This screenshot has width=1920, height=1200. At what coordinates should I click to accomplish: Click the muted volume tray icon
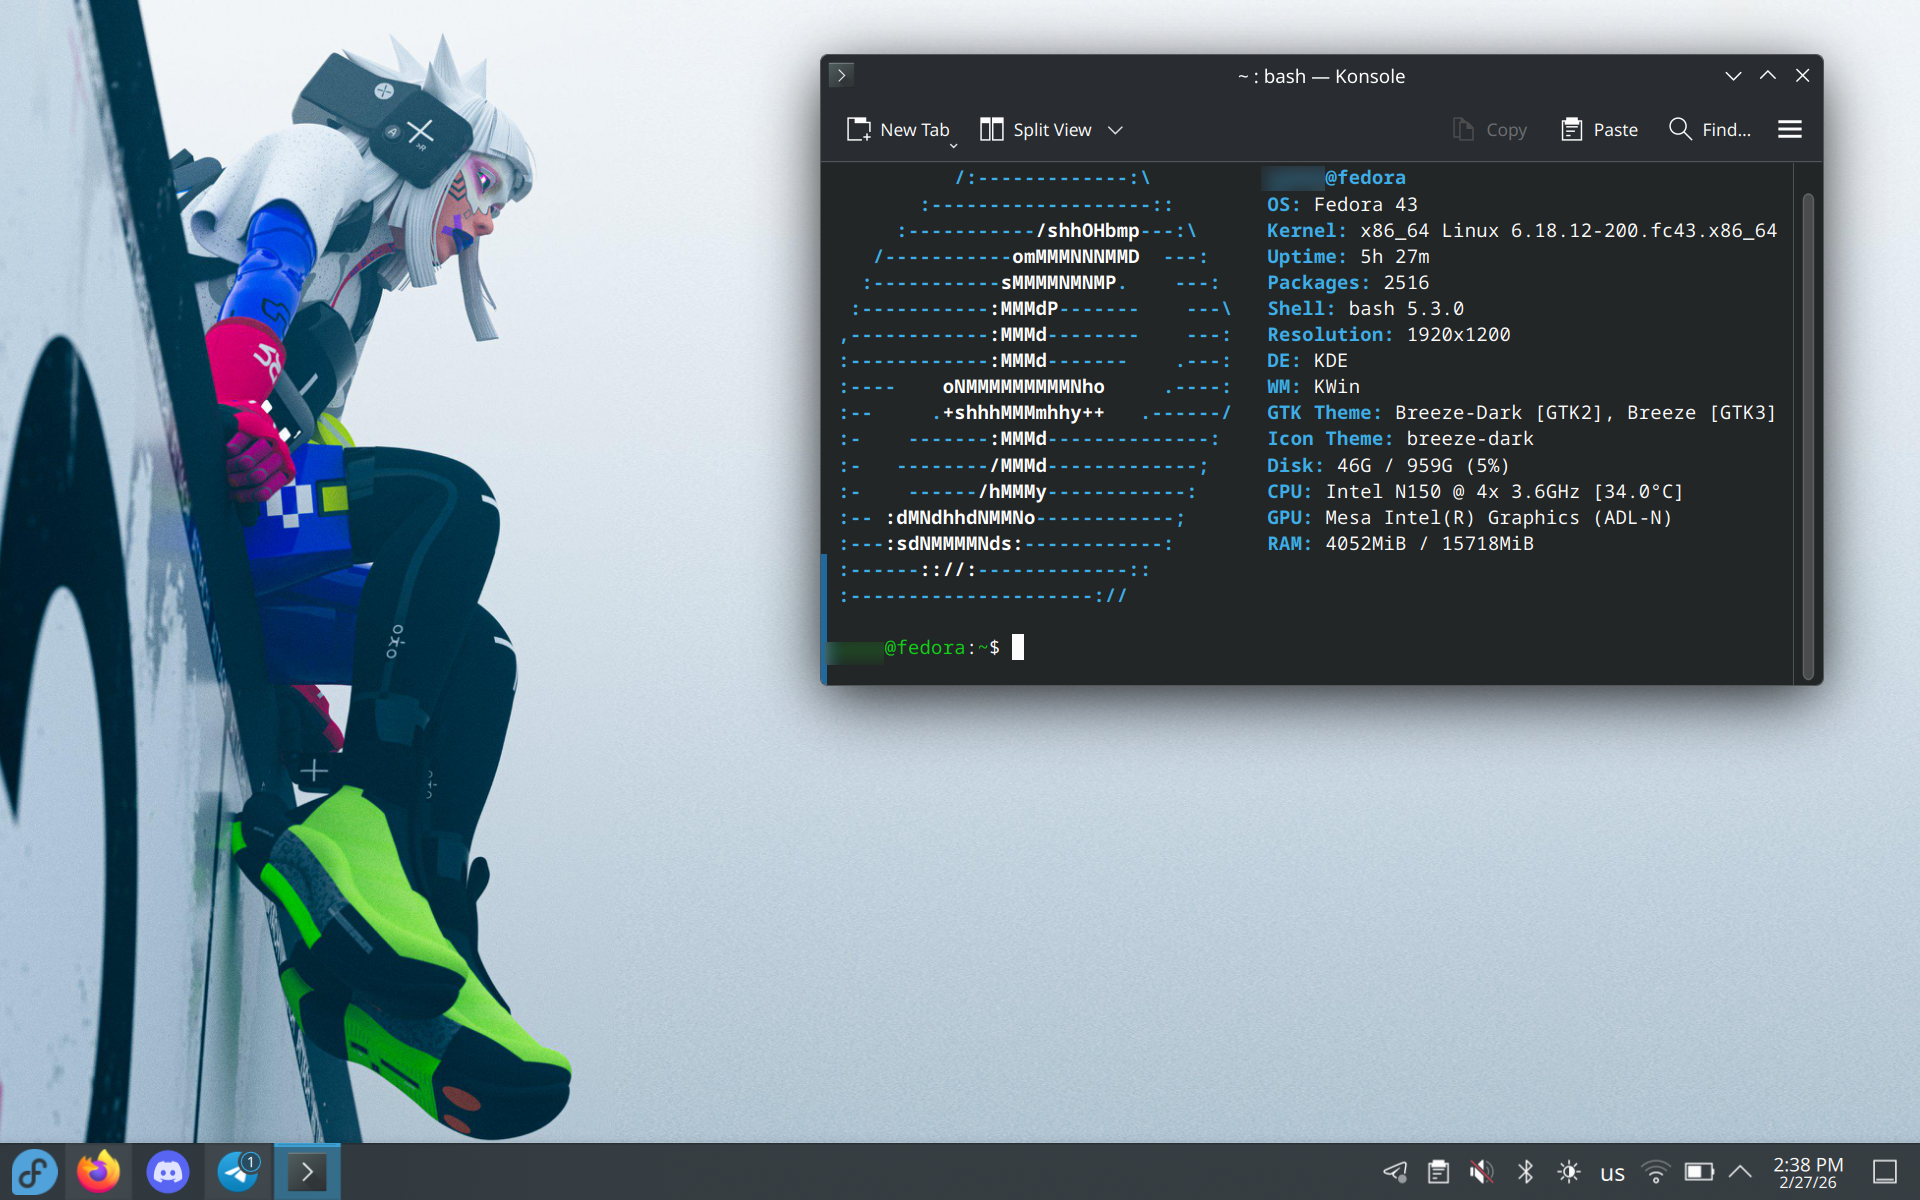[x=1482, y=1172]
